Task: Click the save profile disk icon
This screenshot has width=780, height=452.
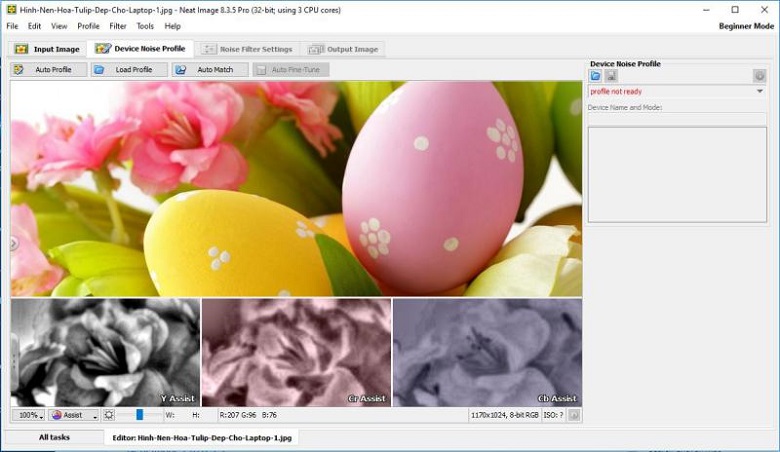Action: click(611, 76)
